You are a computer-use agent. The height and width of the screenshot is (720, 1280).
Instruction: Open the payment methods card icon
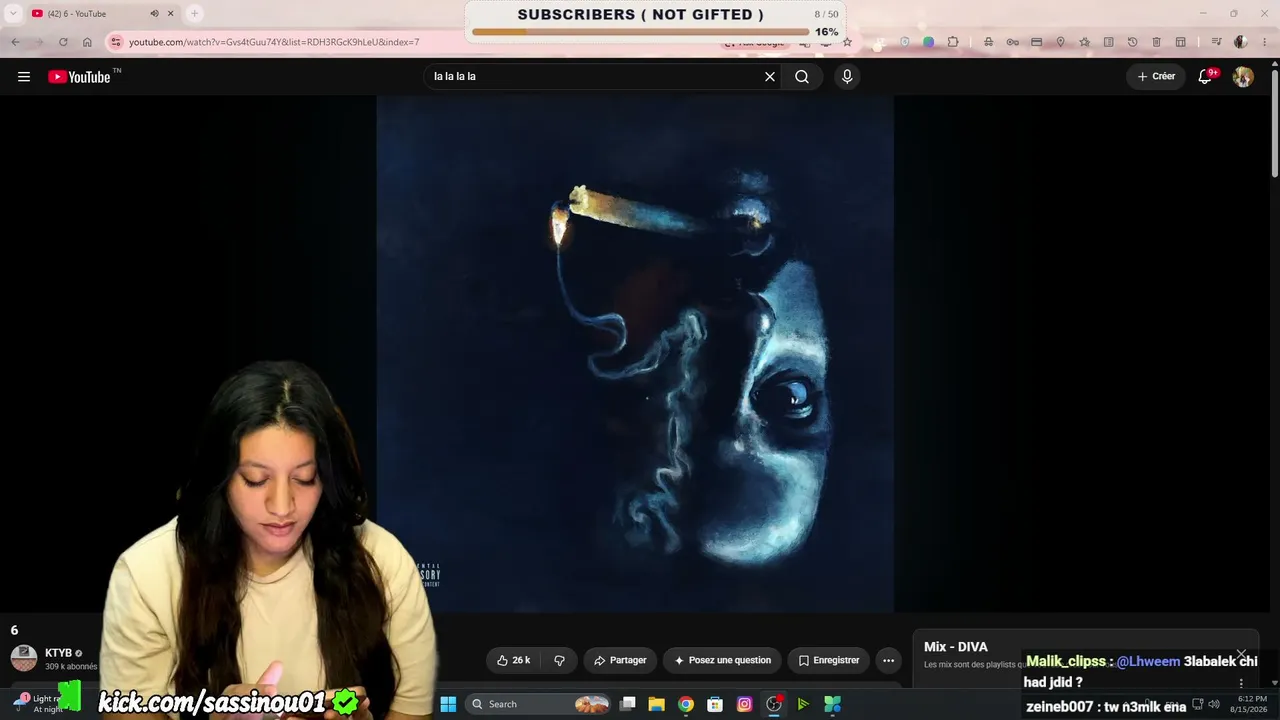pyautogui.click(x=1036, y=42)
